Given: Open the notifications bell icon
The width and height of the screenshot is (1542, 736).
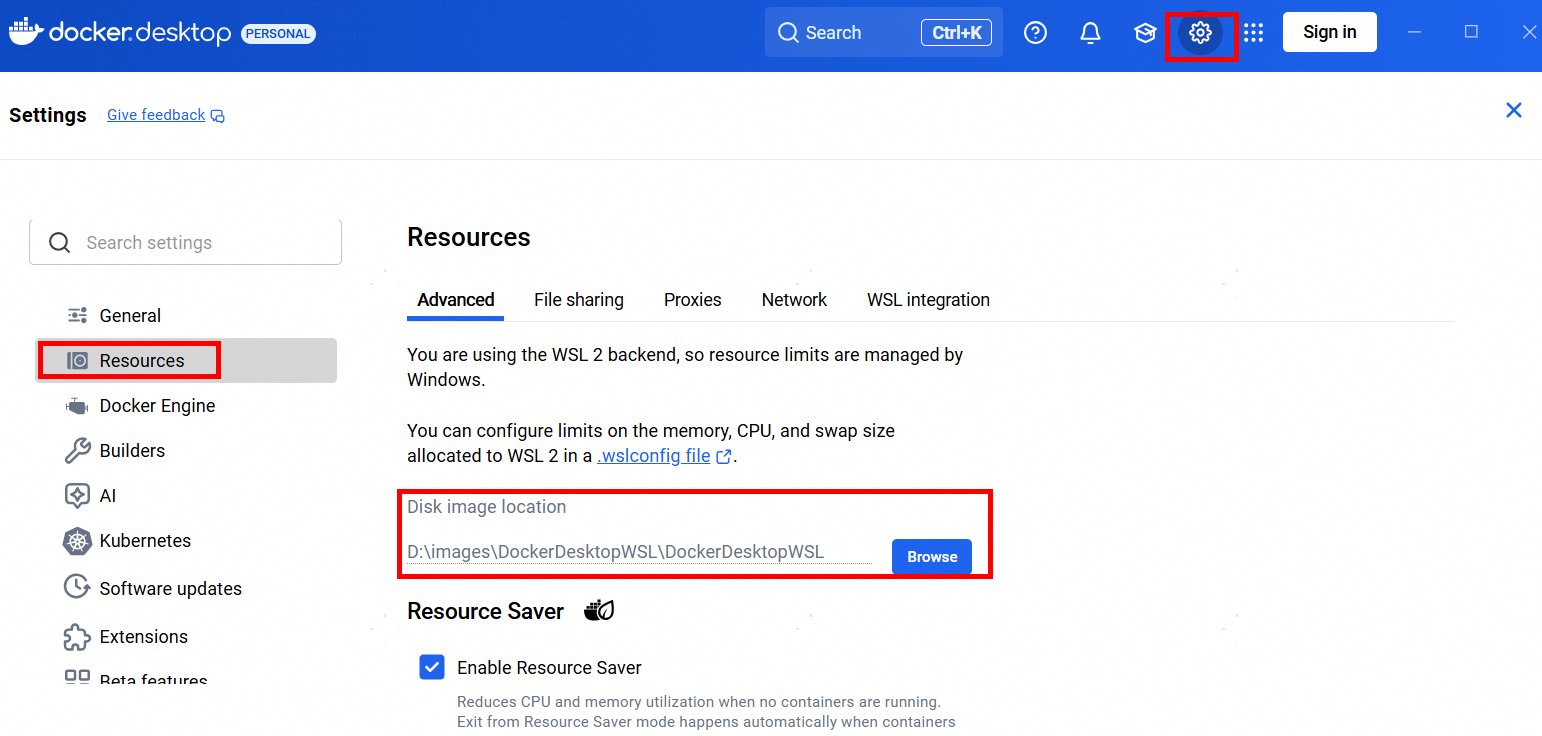Looking at the screenshot, I should pyautogui.click(x=1090, y=33).
